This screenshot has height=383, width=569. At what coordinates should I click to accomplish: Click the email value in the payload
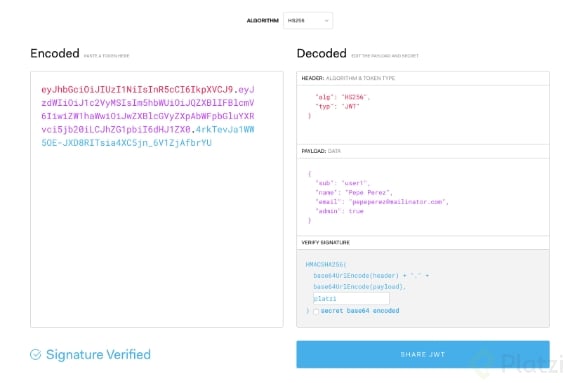pyautogui.click(x=398, y=202)
